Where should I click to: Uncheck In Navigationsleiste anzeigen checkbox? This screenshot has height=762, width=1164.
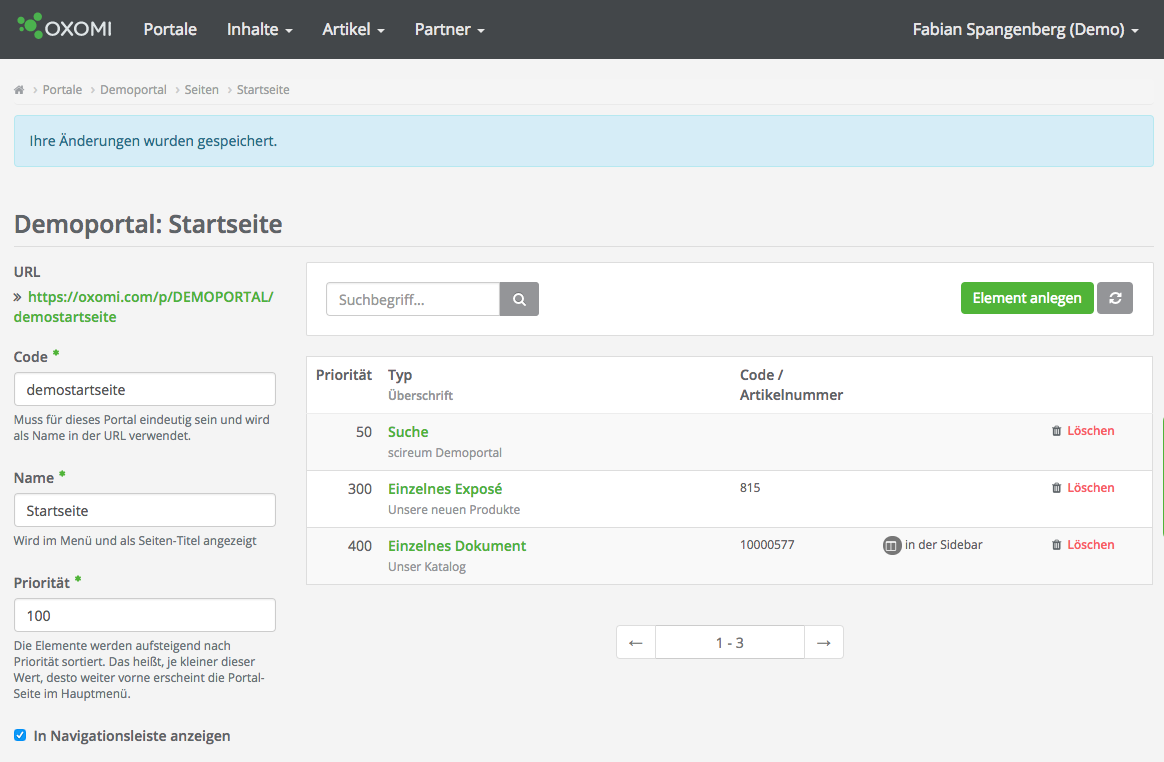point(20,736)
